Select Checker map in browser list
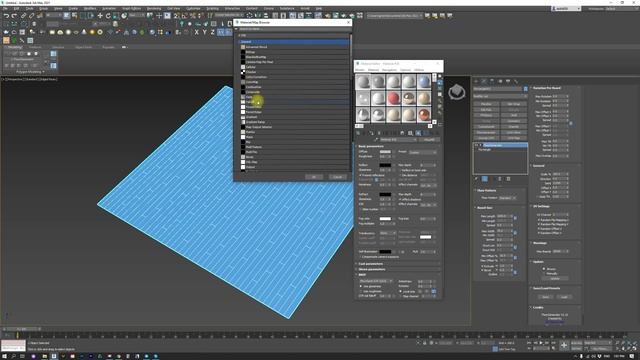This screenshot has width=640, height=360. pyautogui.click(x=294, y=72)
